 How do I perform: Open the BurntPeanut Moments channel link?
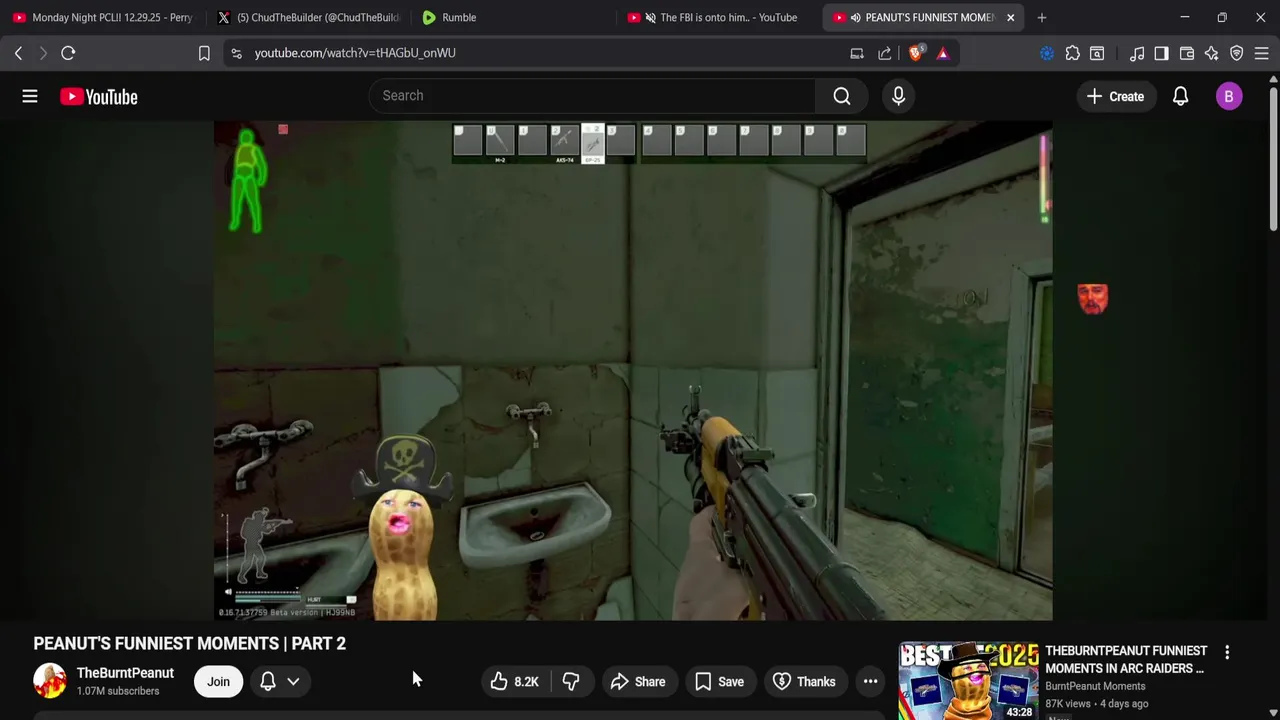(x=1095, y=686)
